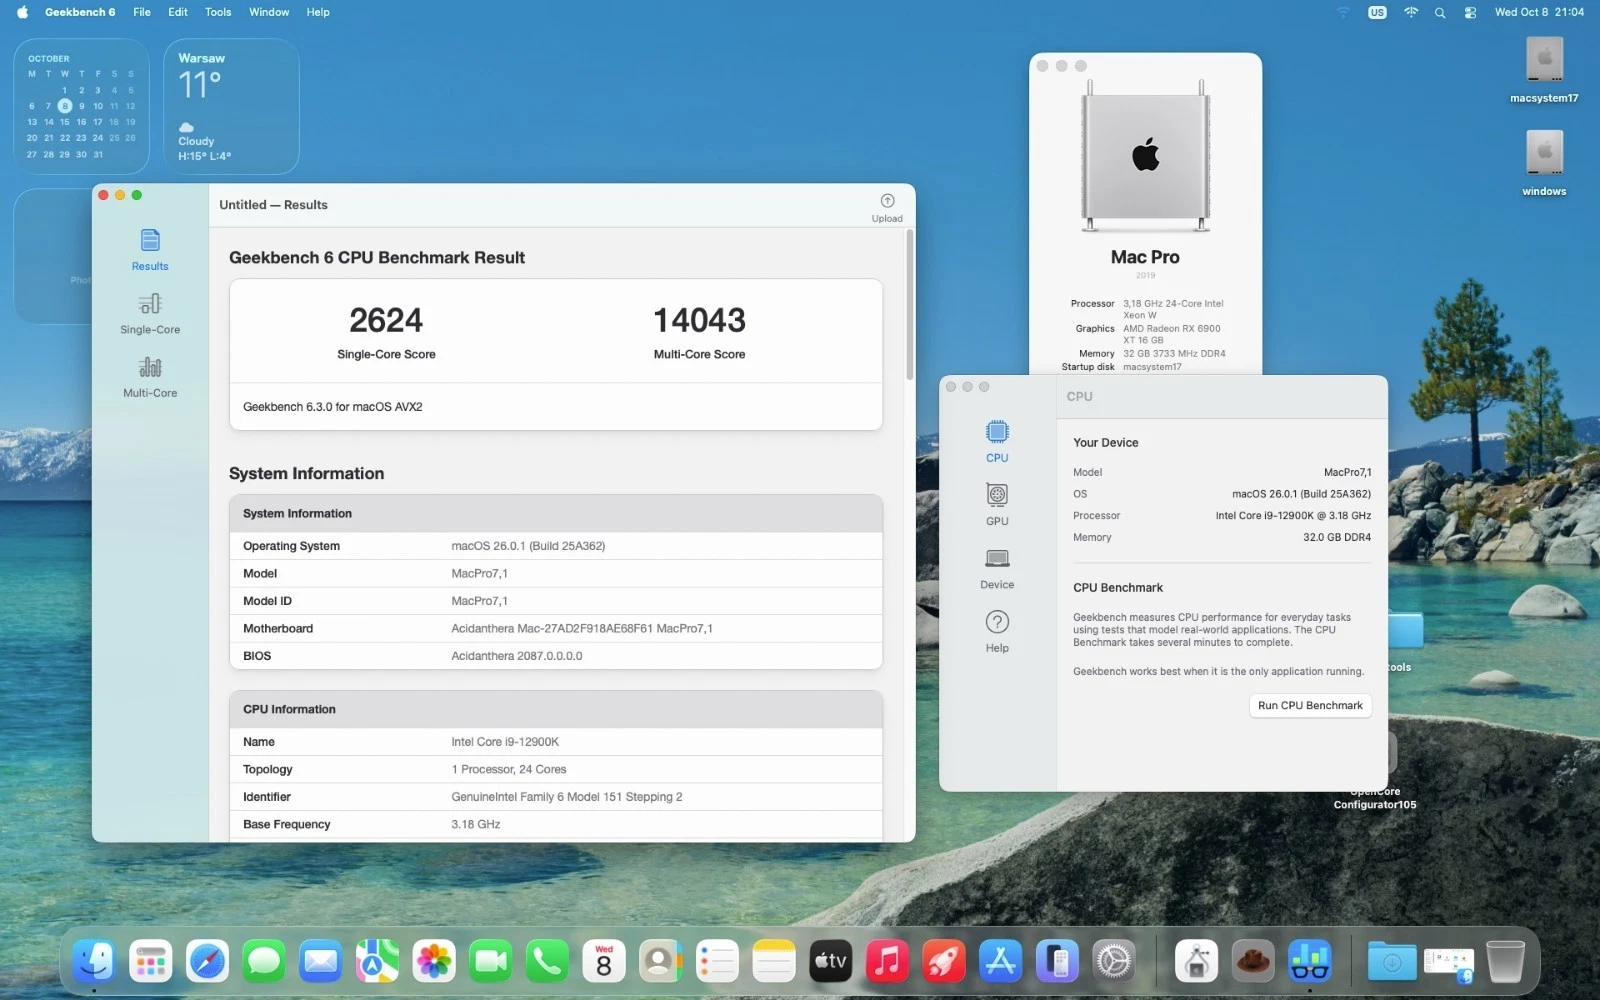
Task: Open Notes from the dock
Action: coord(774,962)
